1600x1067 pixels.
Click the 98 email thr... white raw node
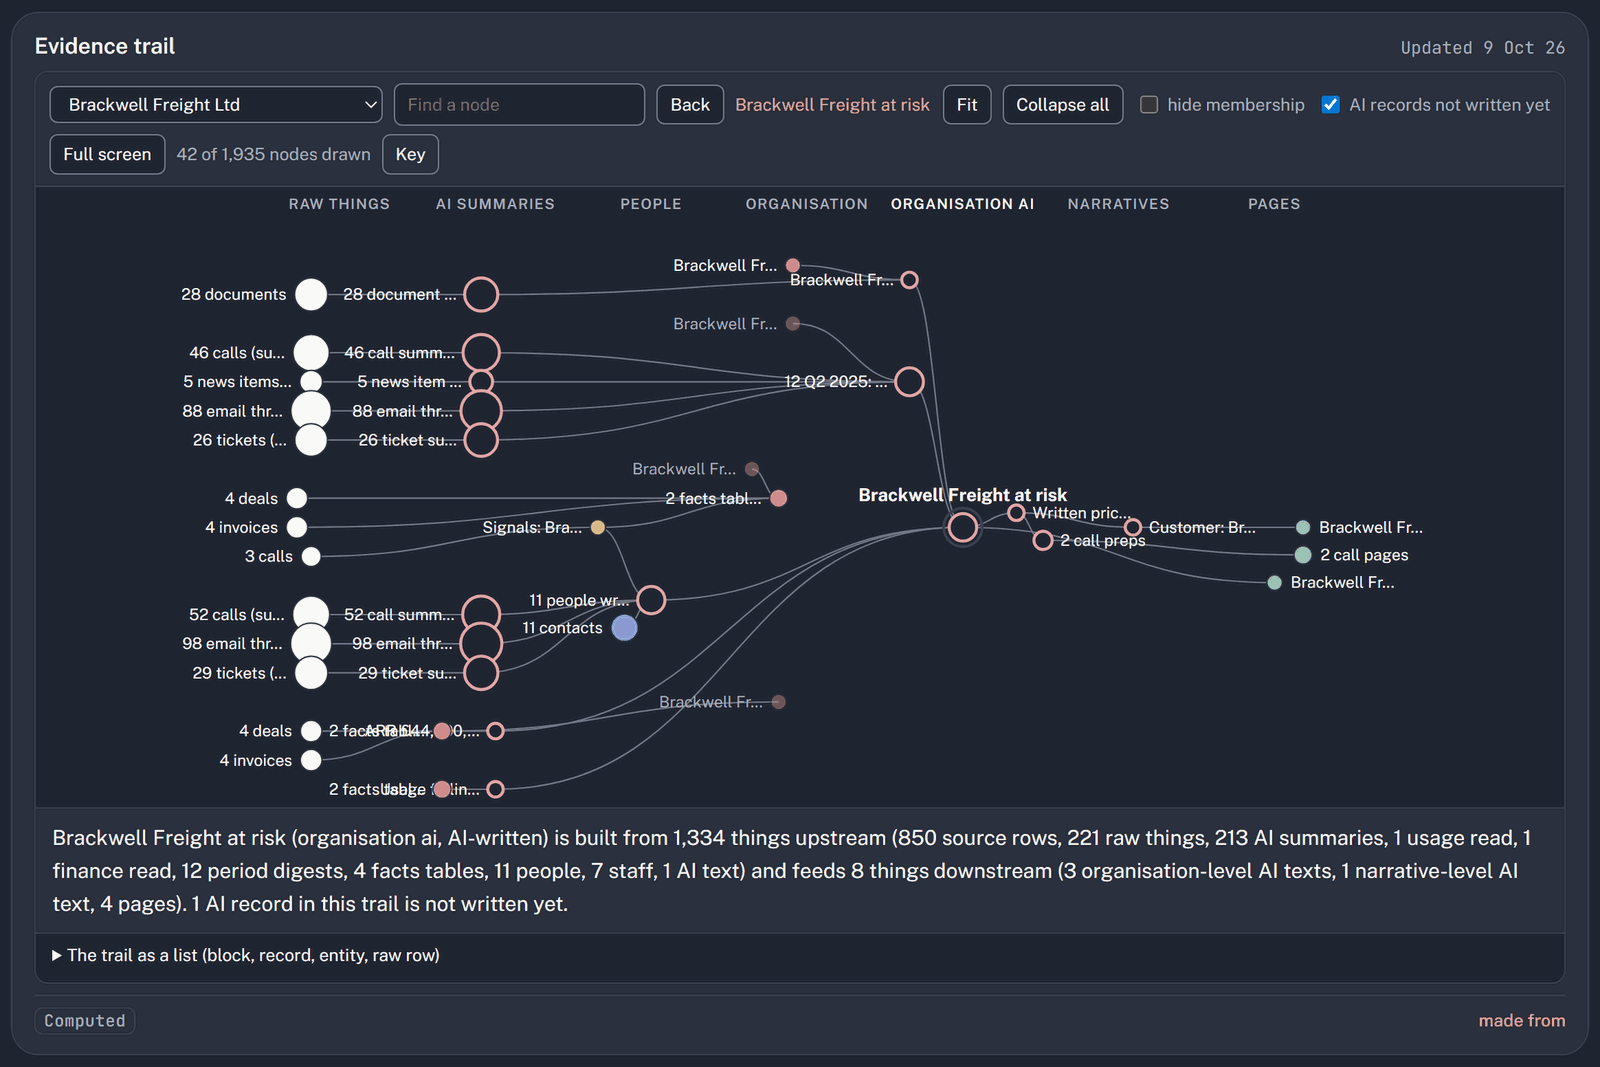point(311,644)
